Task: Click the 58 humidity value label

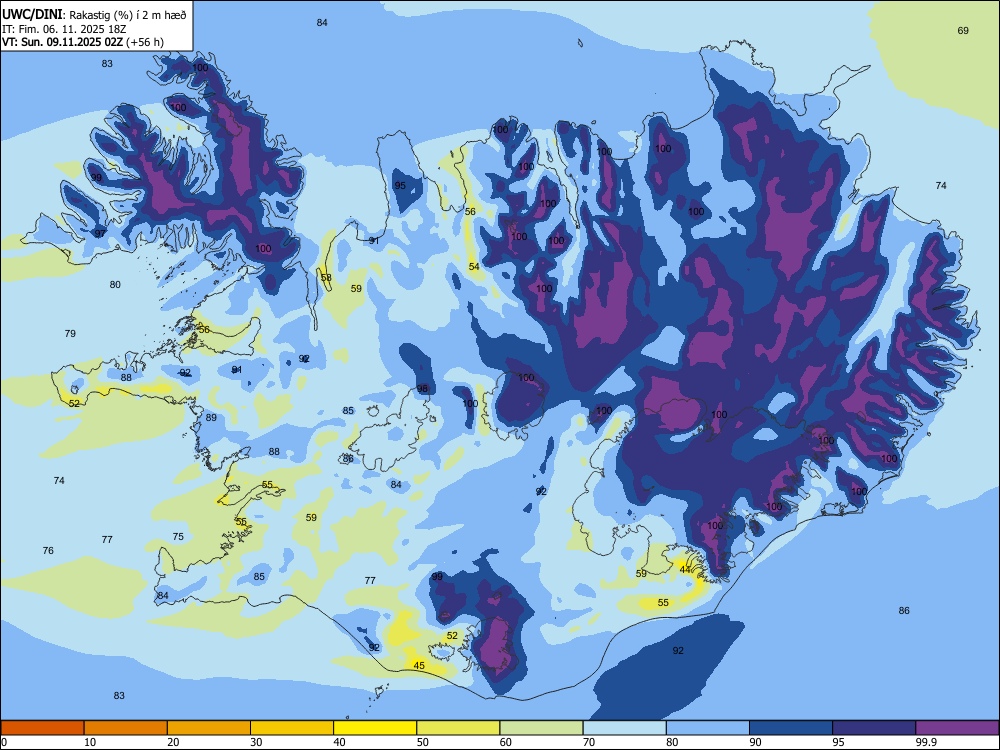Action: pos(326,278)
